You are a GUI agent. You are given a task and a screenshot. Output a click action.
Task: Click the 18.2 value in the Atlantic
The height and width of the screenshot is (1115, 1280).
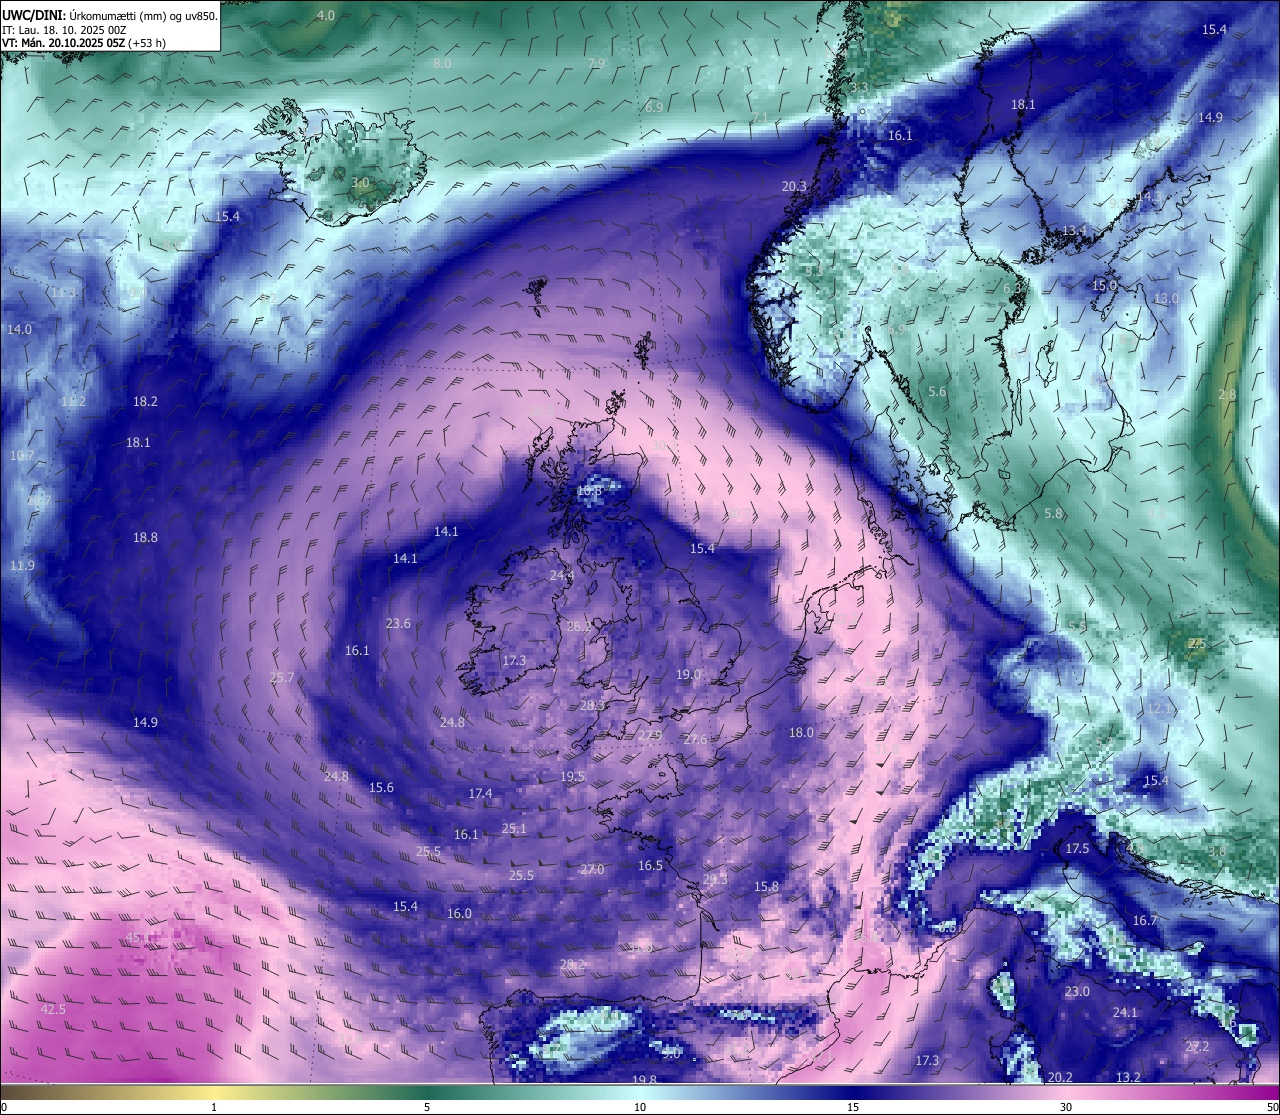pyautogui.click(x=145, y=401)
